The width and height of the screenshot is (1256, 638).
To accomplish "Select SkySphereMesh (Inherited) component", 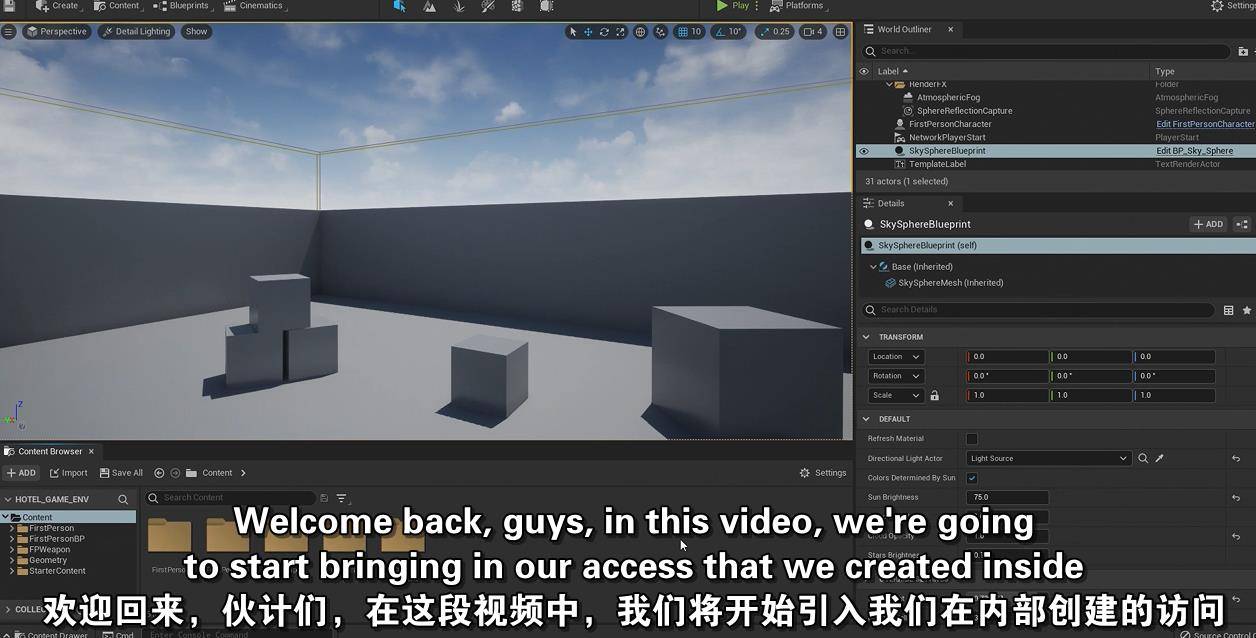I will [950, 283].
